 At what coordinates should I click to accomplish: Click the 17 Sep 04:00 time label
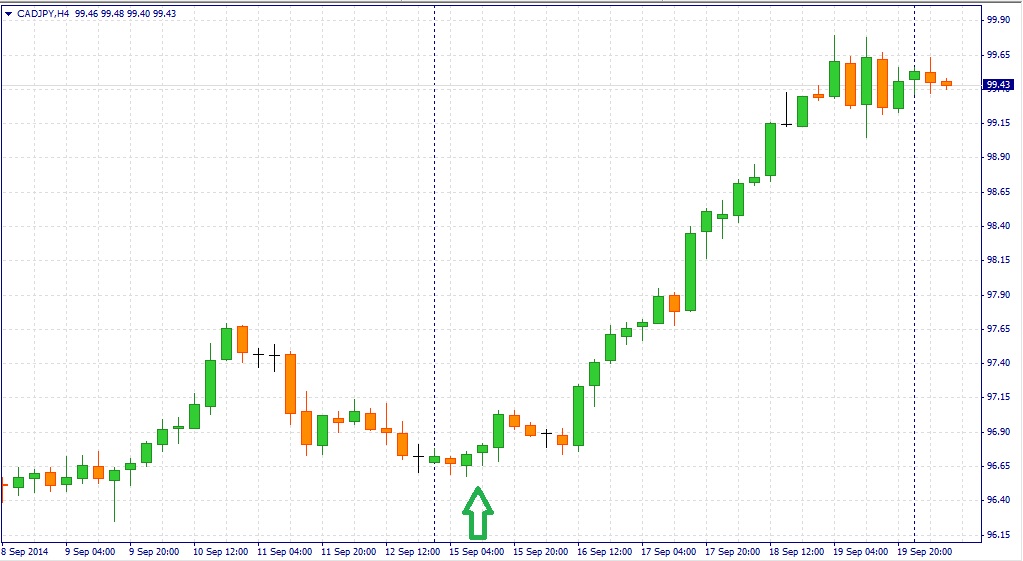(668, 551)
